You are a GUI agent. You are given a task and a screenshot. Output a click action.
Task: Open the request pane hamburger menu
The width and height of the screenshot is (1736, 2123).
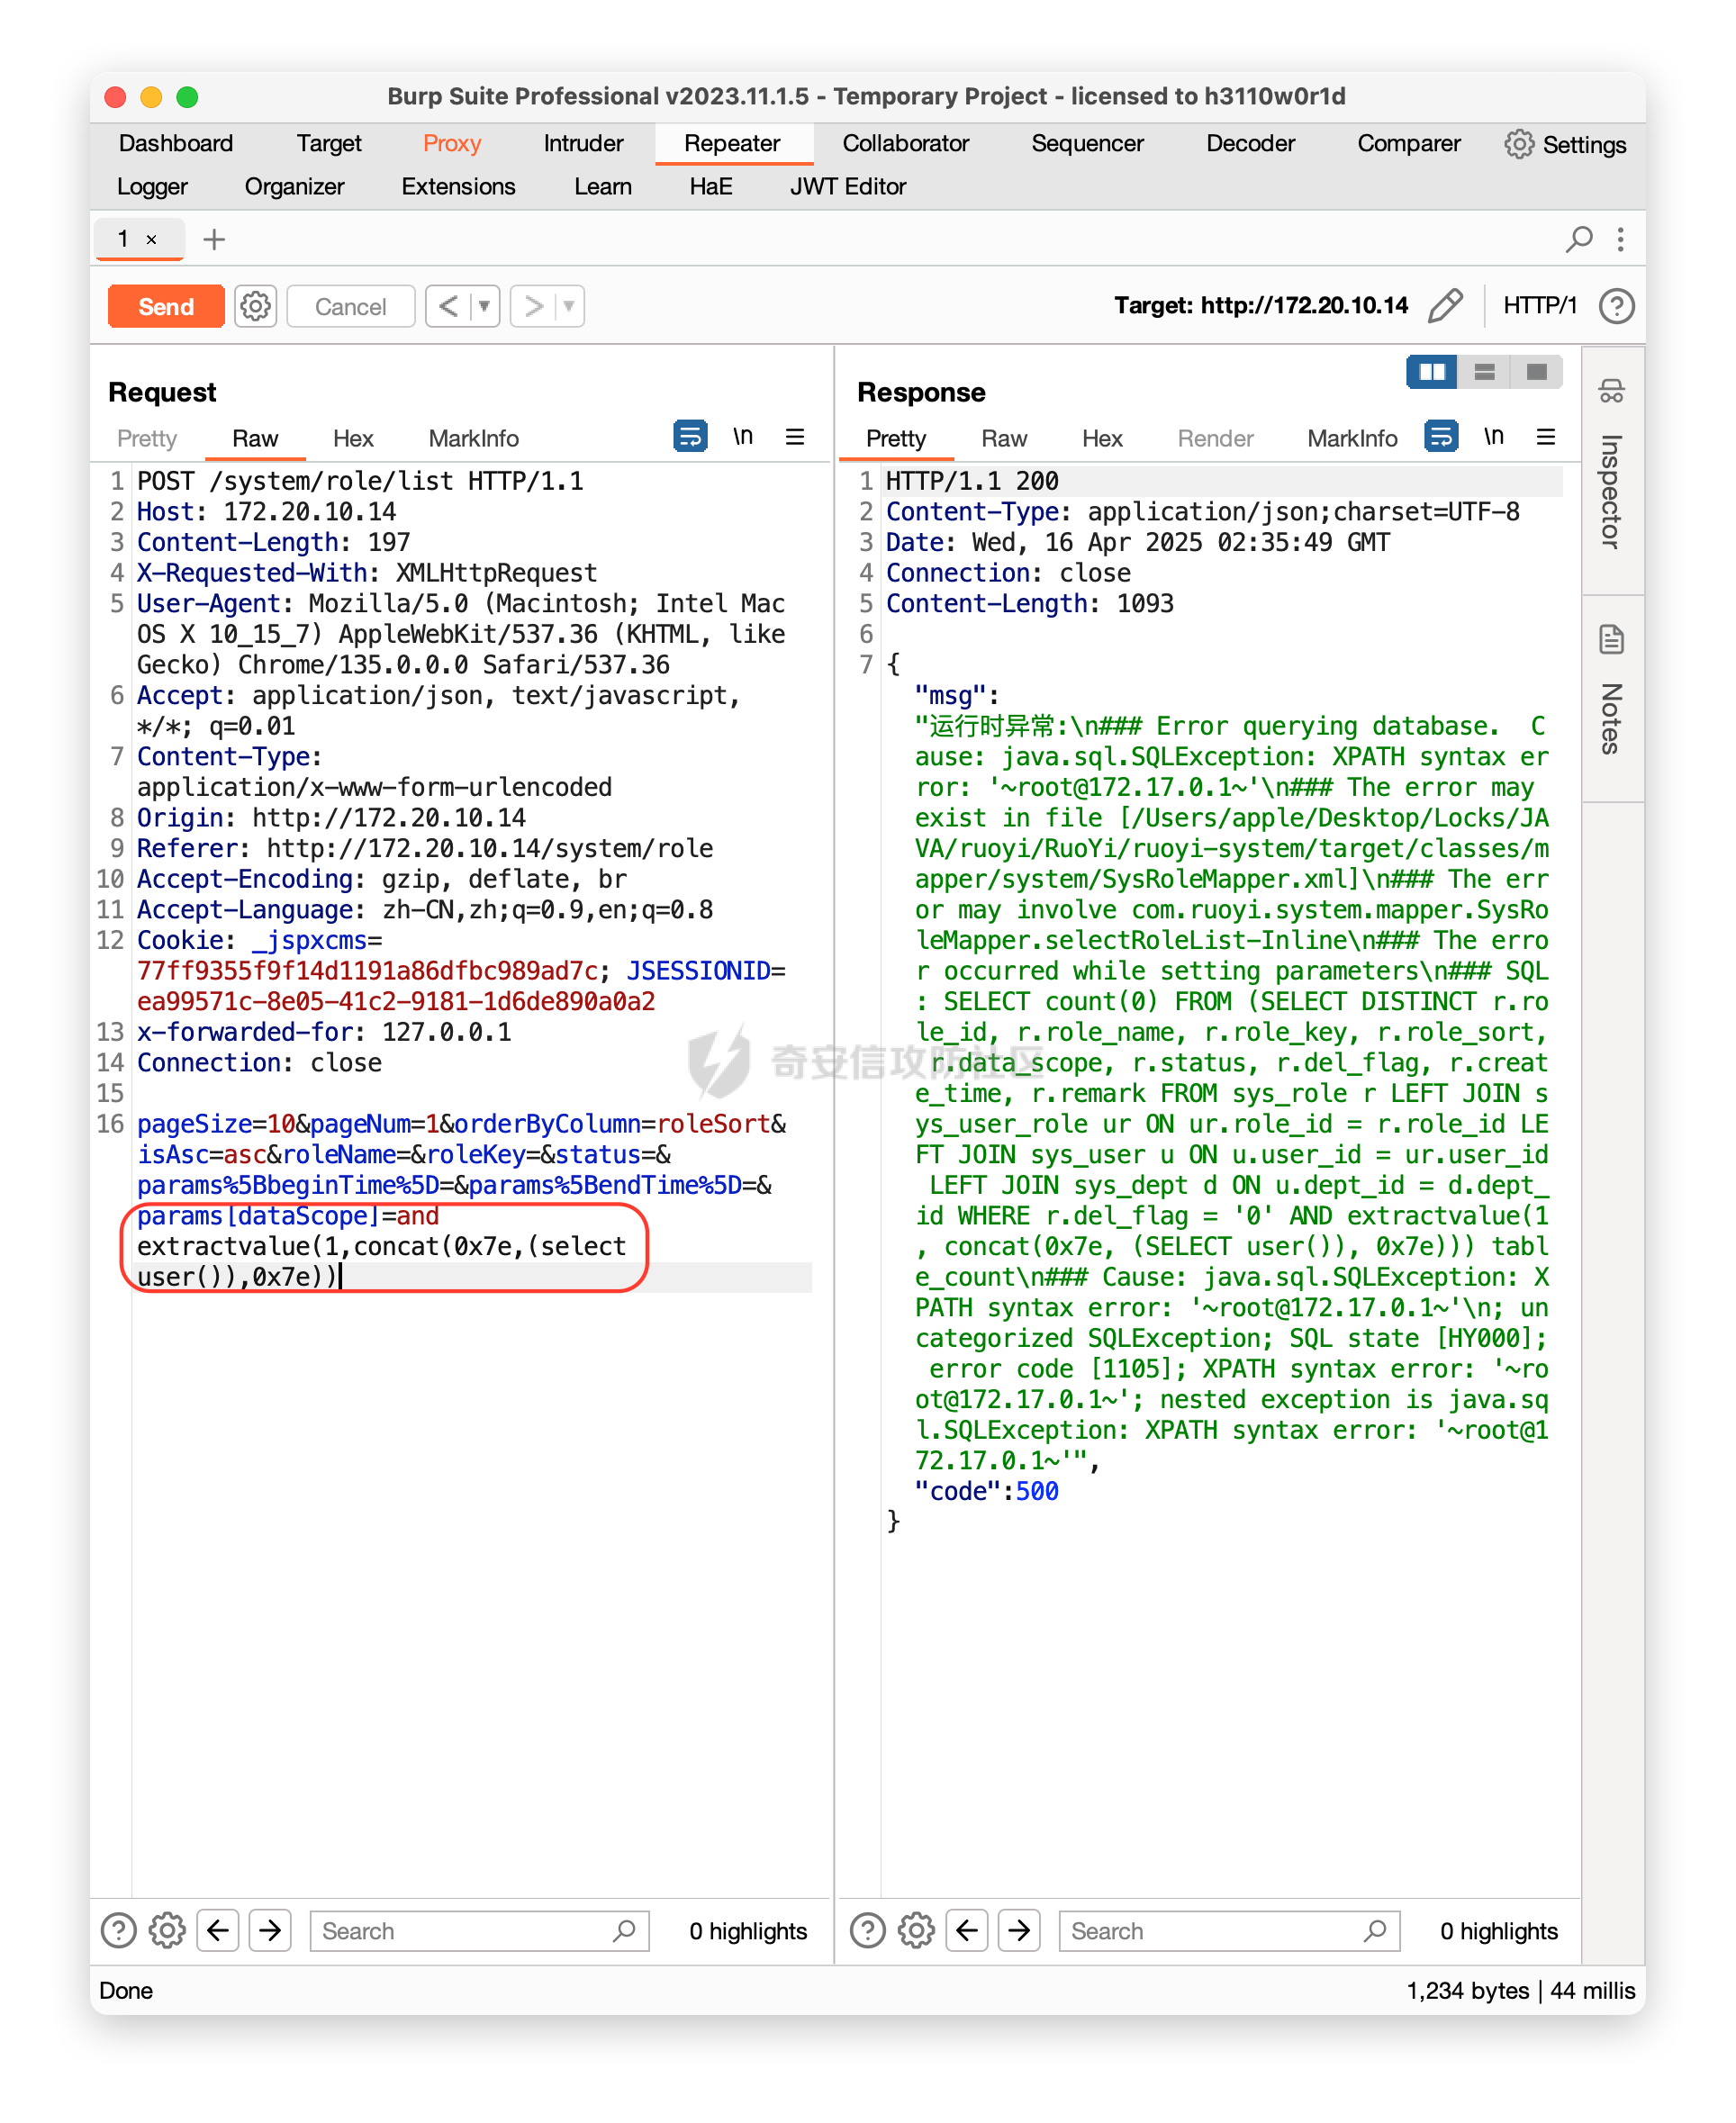tap(795, 437)
